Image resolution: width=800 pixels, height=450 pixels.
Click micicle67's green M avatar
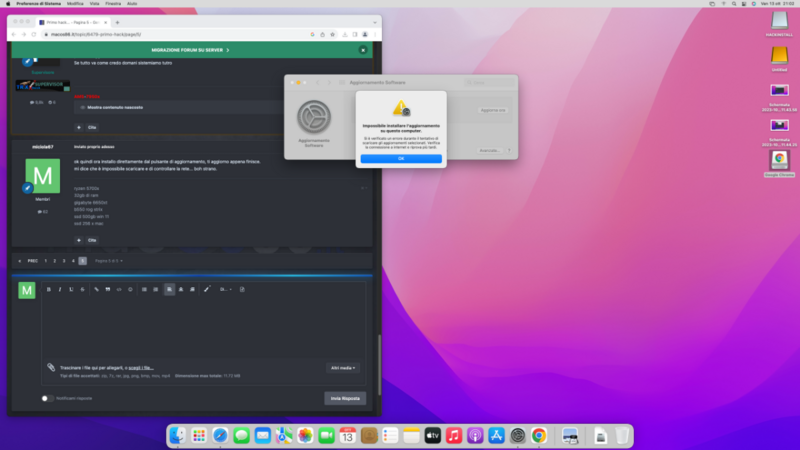(43, 176)
